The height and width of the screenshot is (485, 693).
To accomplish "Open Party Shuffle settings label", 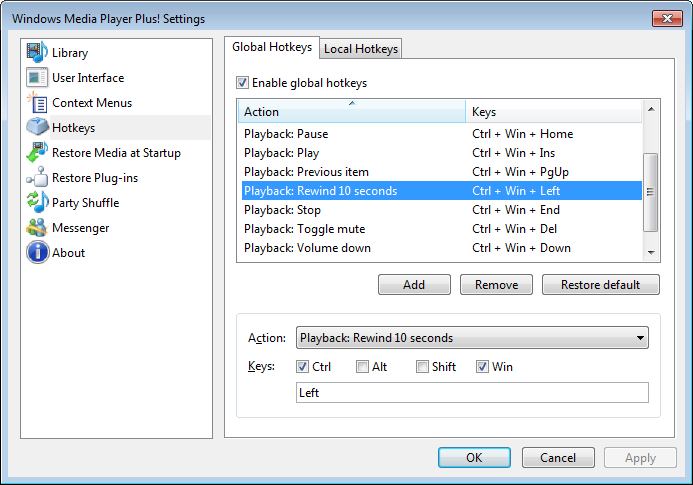I will pos(85,203).
